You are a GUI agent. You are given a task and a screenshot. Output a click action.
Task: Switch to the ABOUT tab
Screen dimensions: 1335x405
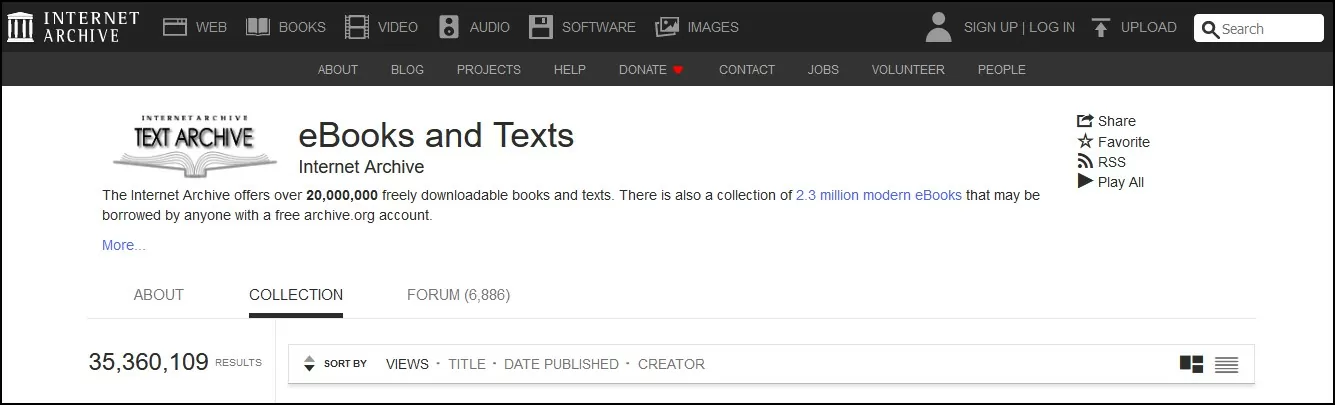pyautogui.click(x=159, y=295)
